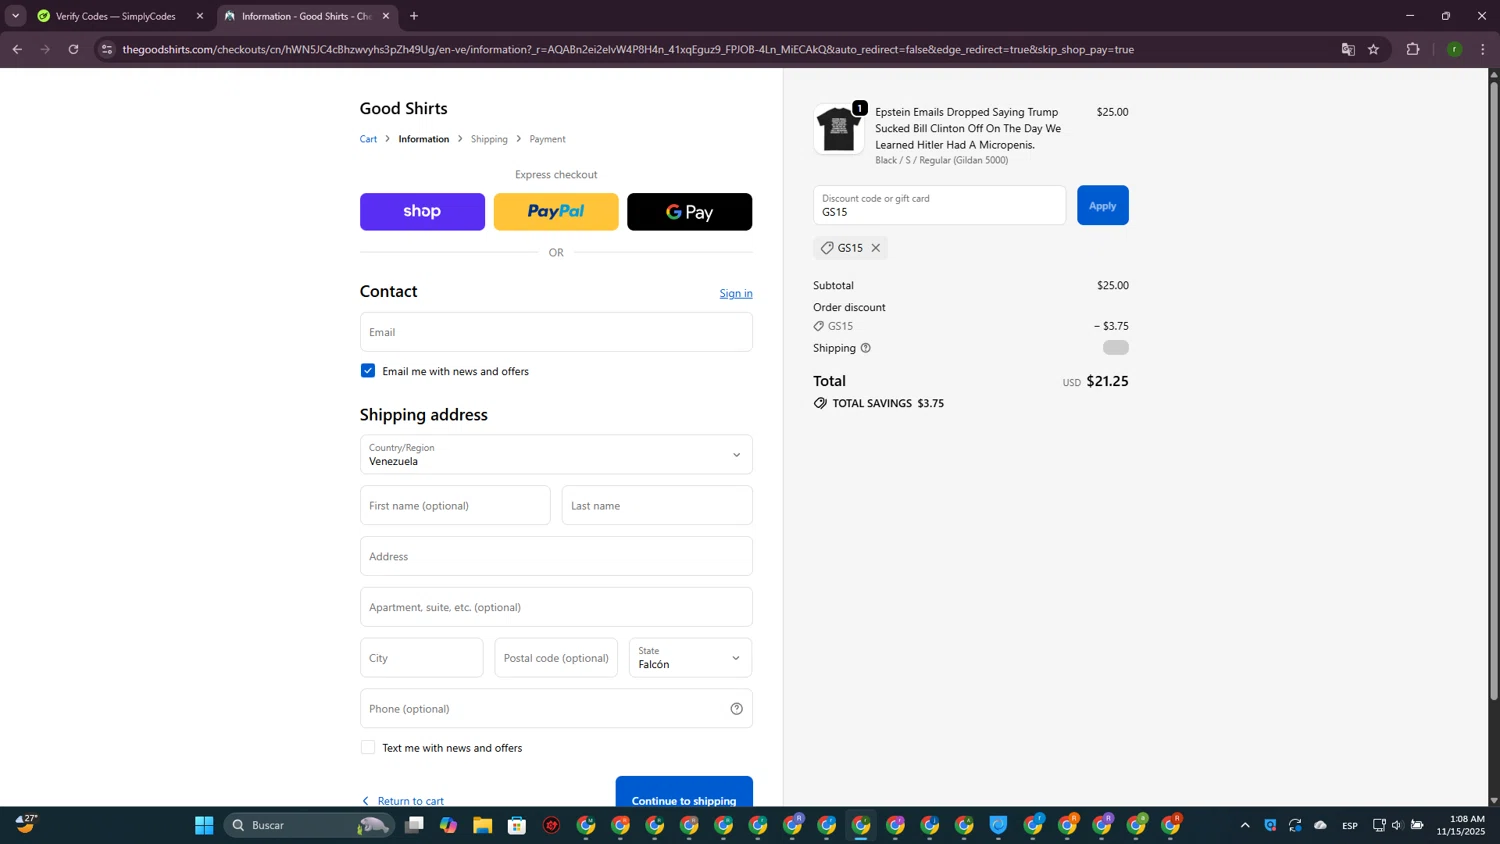The height and width of the screenshot is (844, 1500).
Task: Click the Last name field
Action: (657, 505)
